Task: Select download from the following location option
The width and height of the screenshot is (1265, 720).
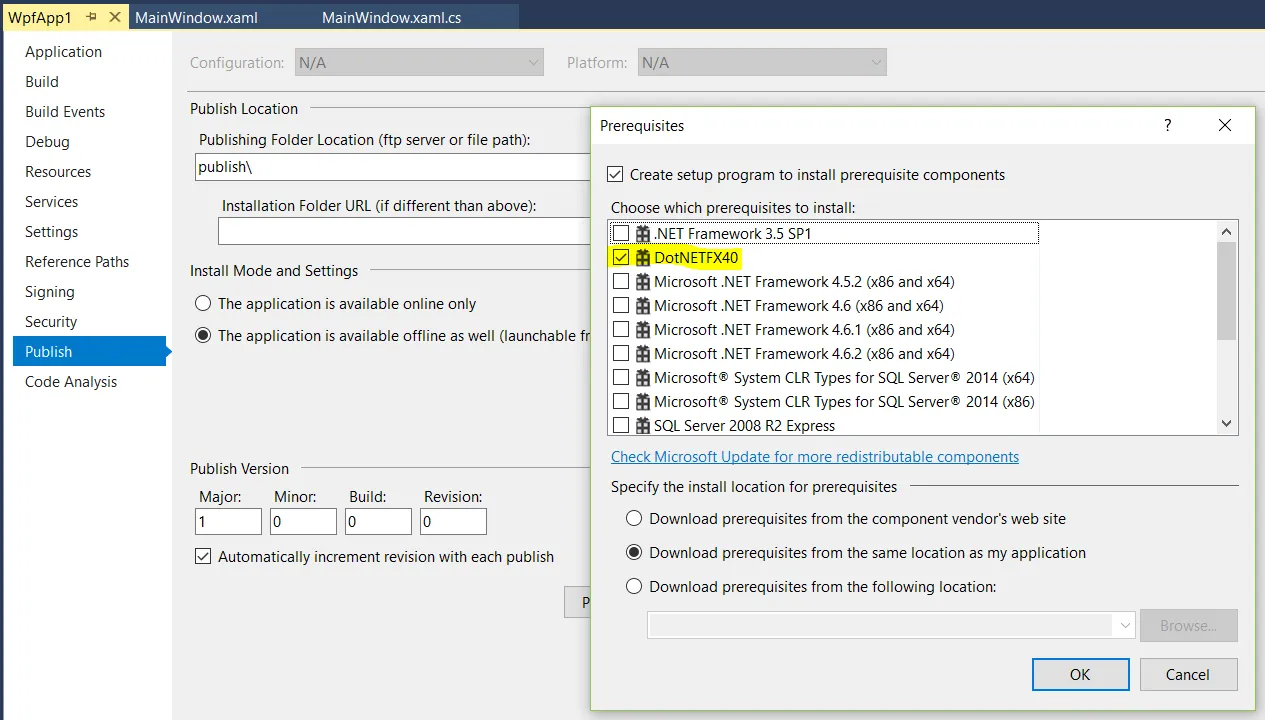Action: coord(634,587)
